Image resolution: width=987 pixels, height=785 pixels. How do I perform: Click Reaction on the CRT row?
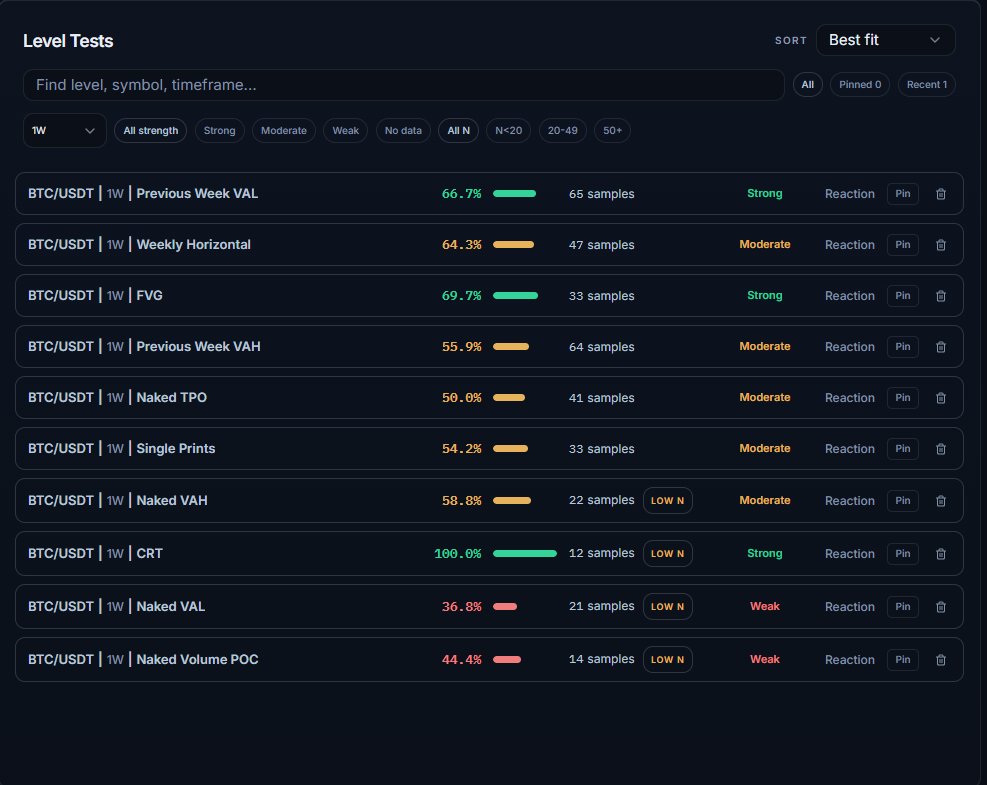tap(850, 554)
